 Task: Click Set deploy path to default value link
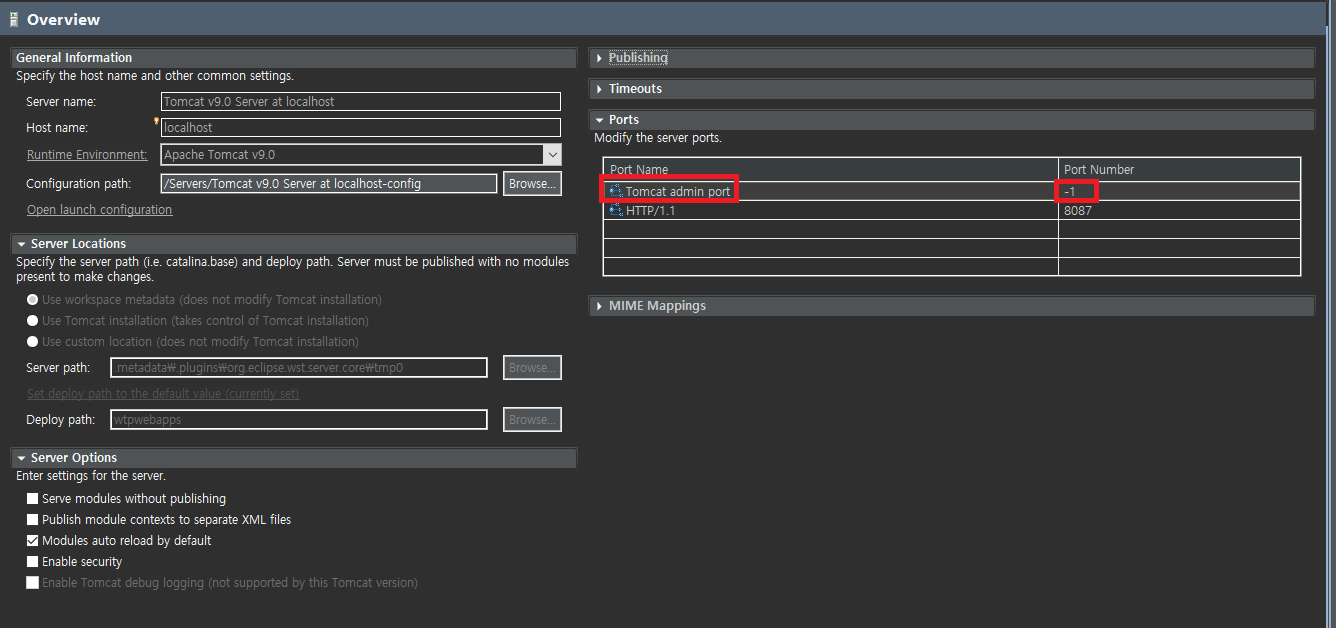tap(163, 394)
